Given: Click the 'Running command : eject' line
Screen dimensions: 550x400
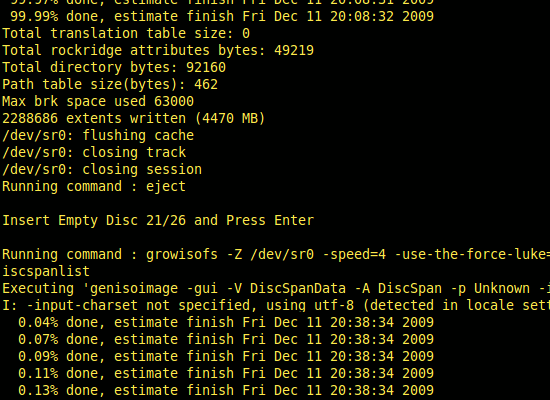Looking at the screenshot, I should 94,186.
